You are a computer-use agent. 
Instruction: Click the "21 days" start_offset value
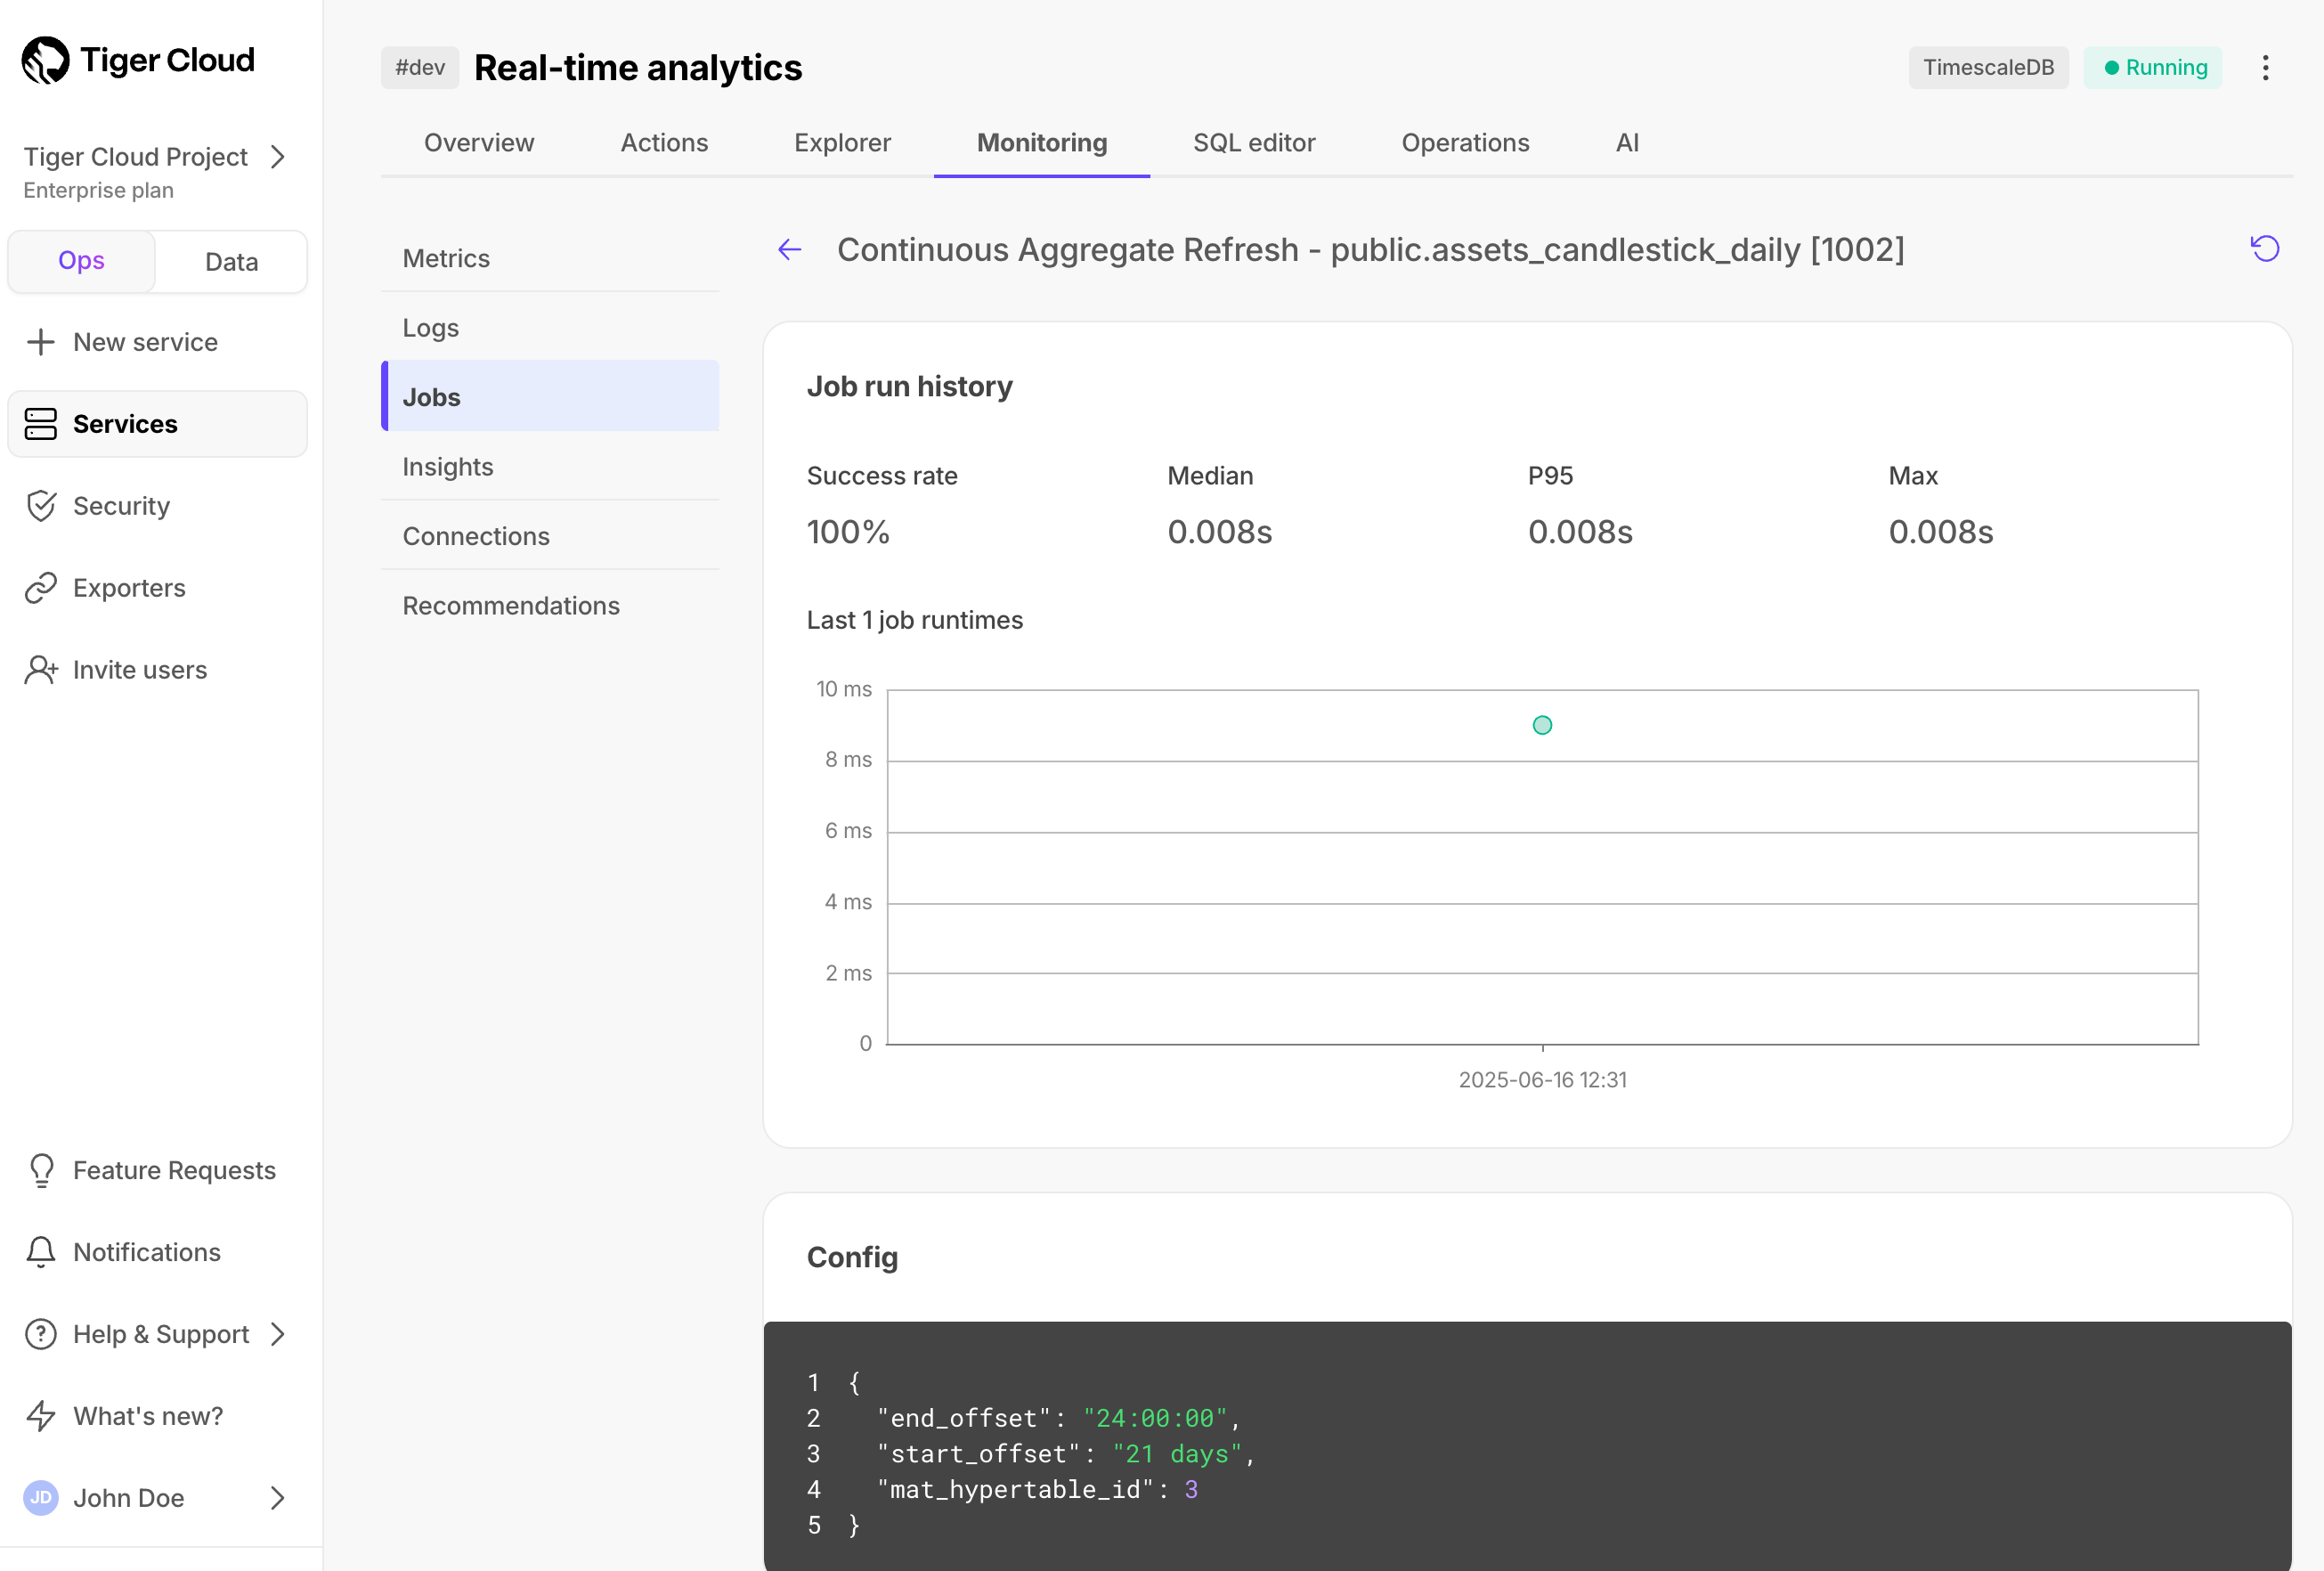[1177, 1454]
